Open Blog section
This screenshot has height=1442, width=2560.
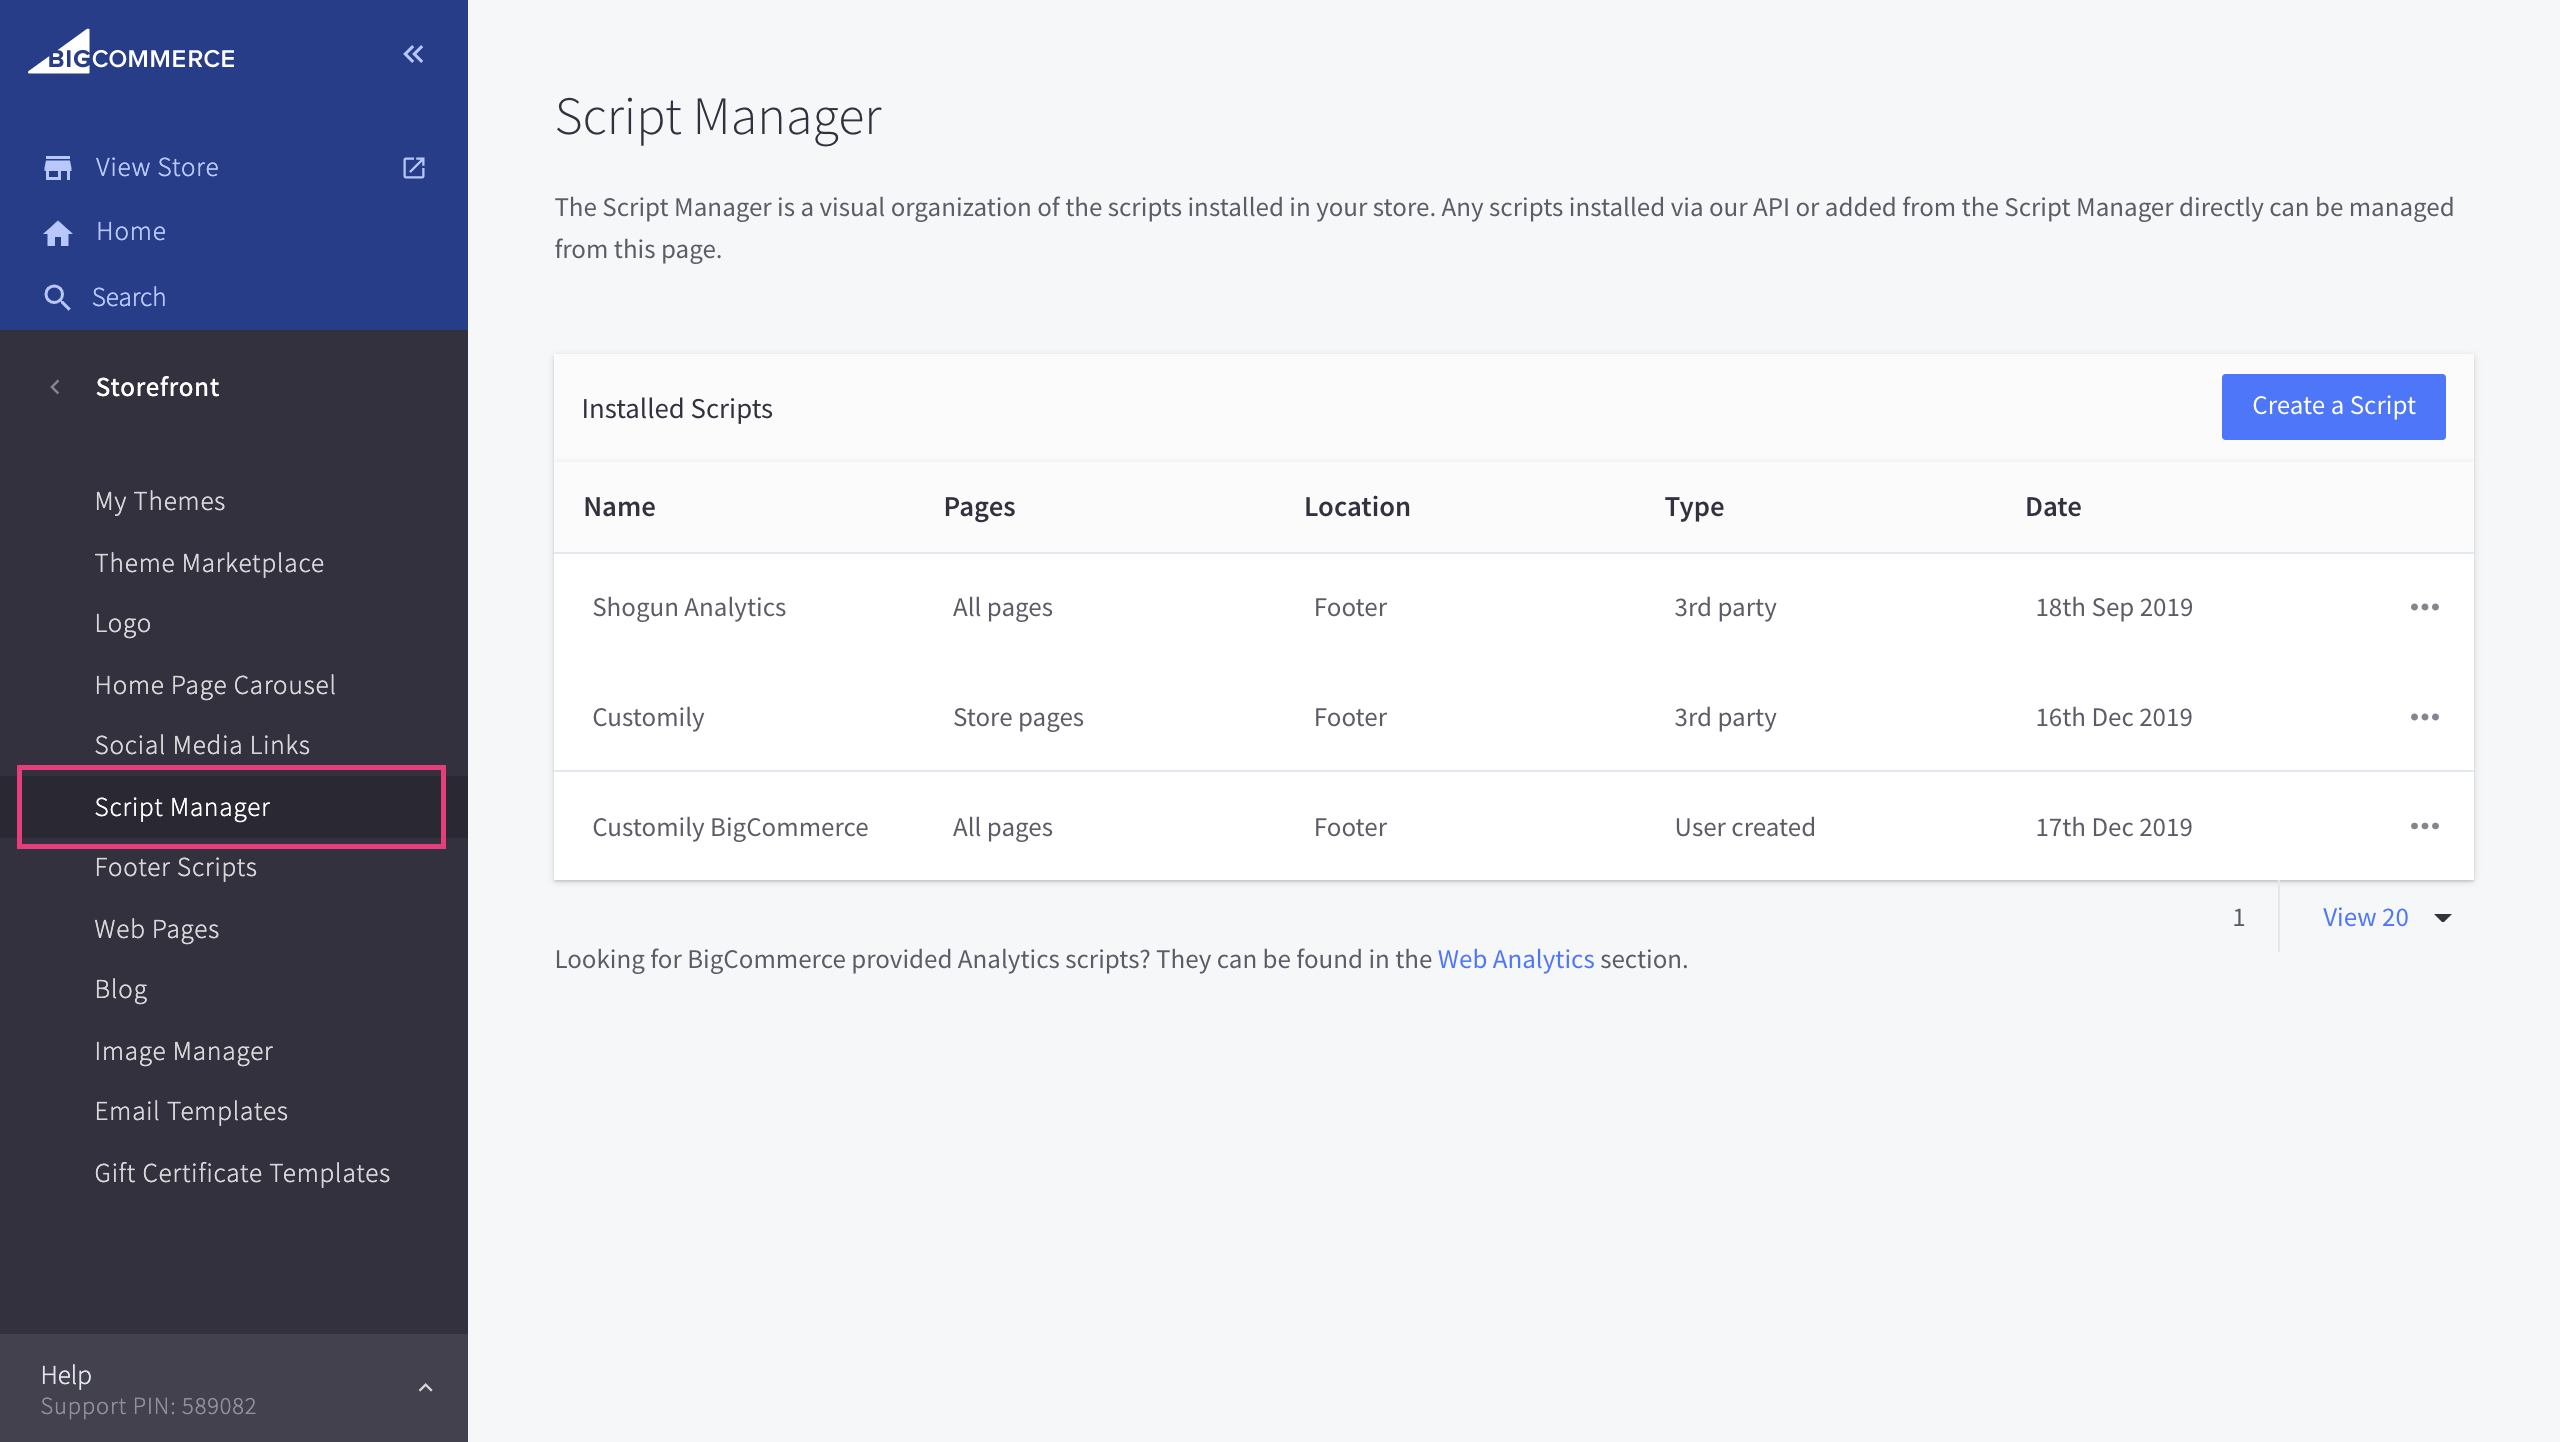pyautogui.click(x=121, y=989)
